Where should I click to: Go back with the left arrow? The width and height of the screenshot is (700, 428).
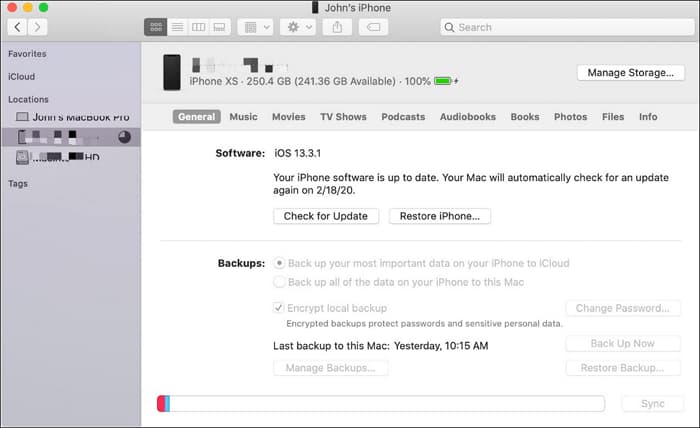[17, 27]
